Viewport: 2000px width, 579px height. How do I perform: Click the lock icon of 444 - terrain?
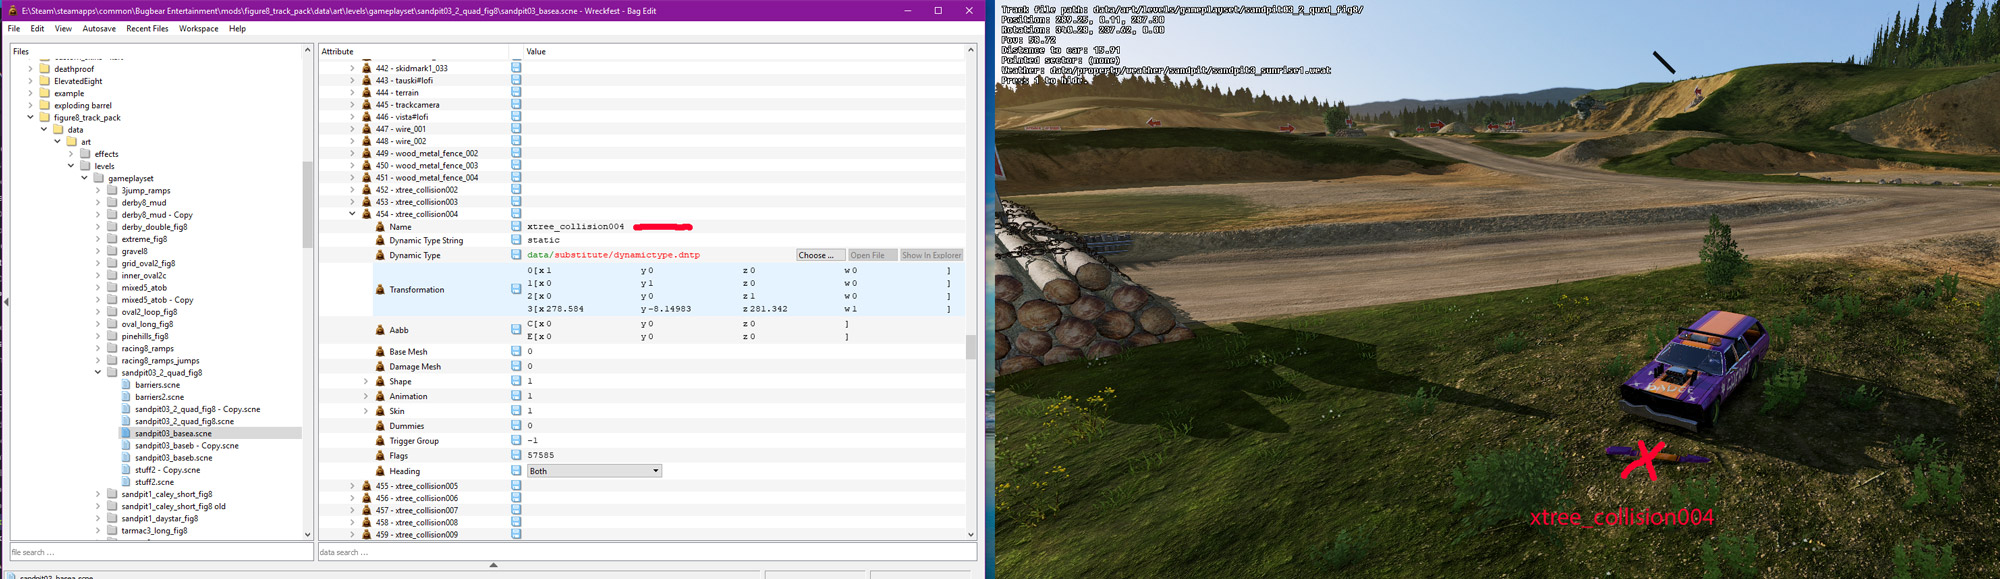point(367,93)
